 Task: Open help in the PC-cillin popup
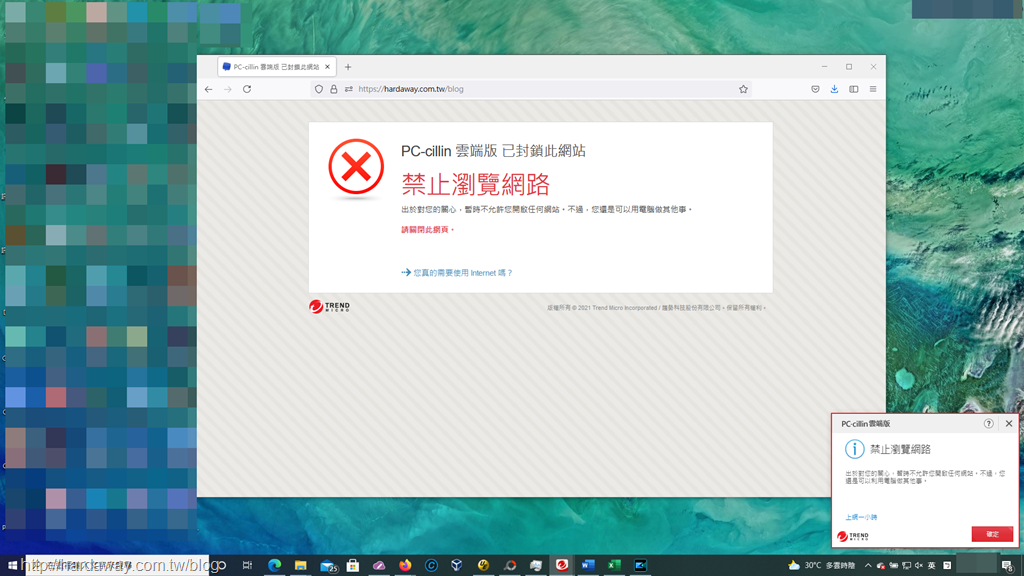[989, 423]
